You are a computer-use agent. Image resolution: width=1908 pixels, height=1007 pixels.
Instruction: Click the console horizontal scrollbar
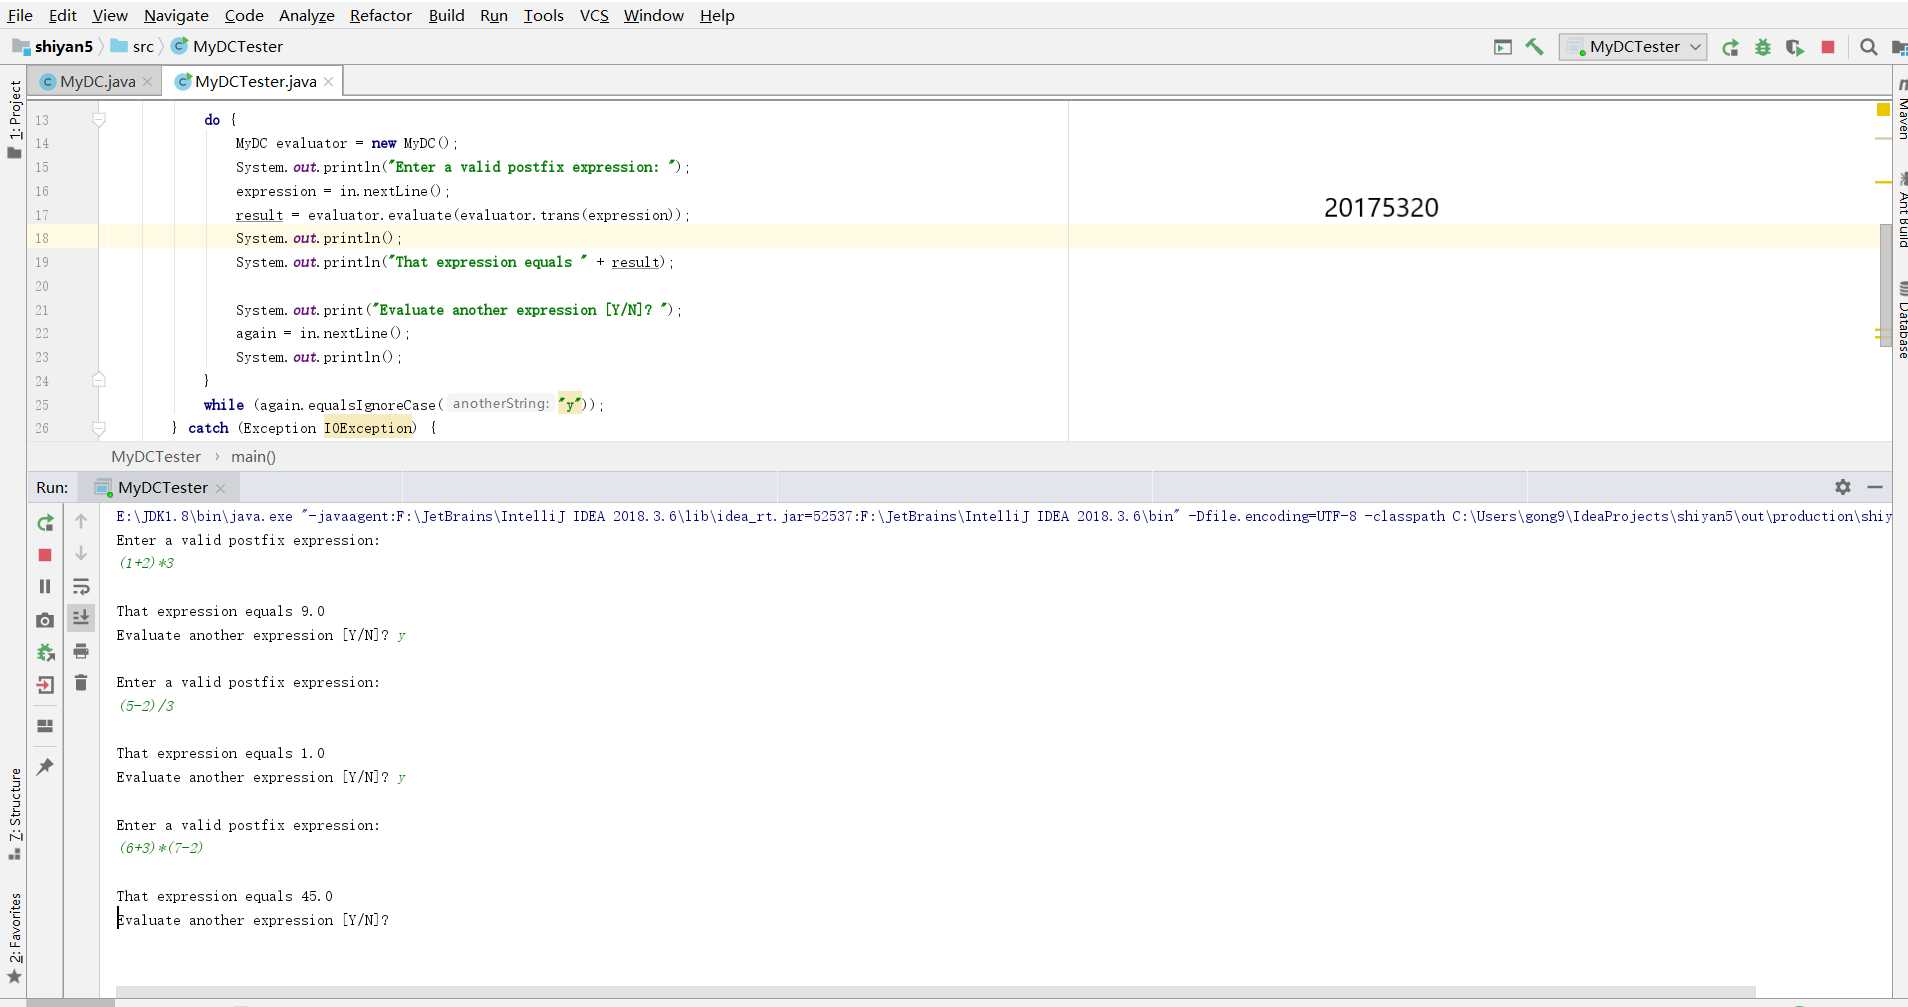935,993
